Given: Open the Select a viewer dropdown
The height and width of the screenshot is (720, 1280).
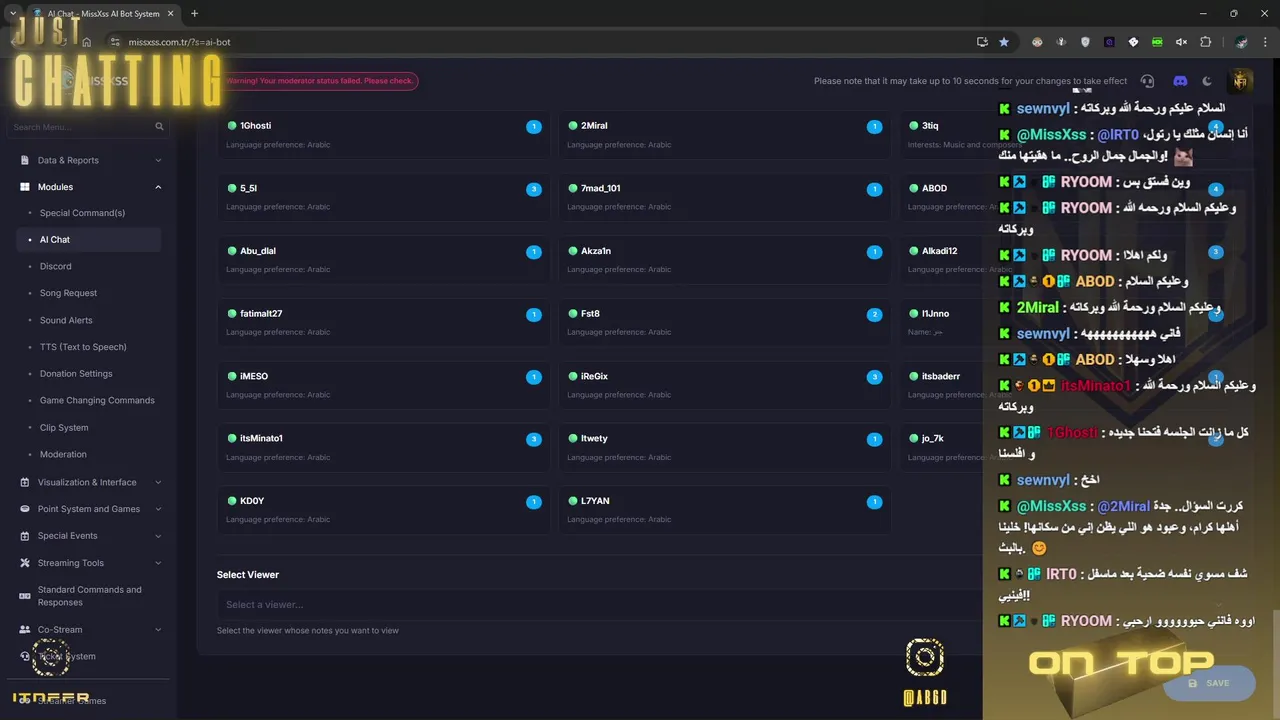Looking at the screenshot, I should 600,604.
